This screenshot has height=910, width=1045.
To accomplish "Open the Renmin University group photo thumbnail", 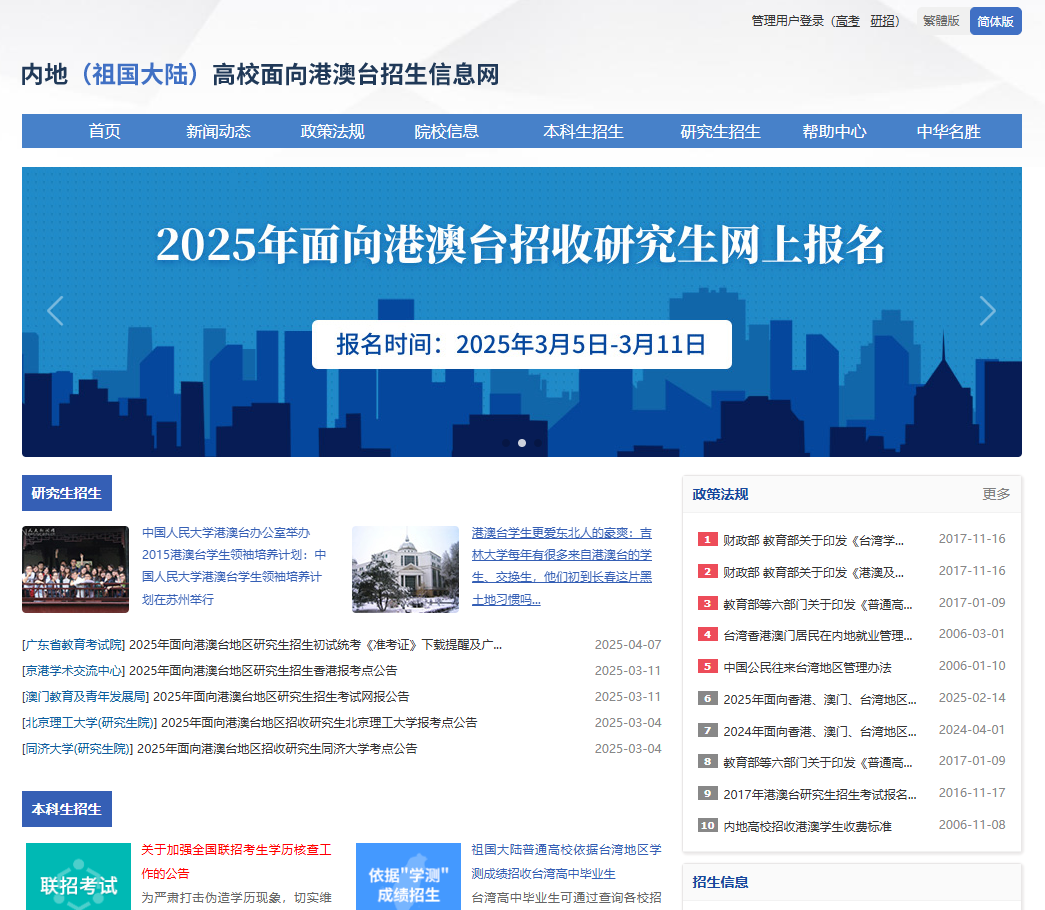I will point(75,569).
